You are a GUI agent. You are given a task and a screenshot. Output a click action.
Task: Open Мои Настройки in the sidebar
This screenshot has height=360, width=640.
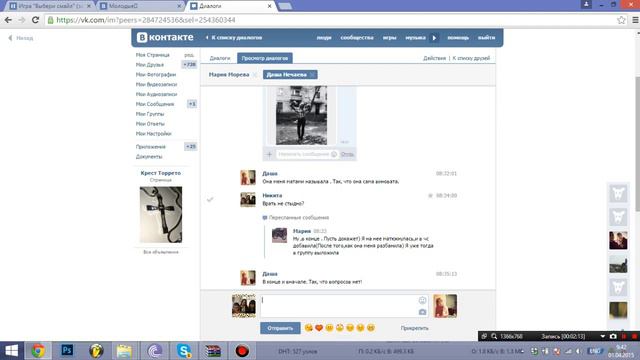(153, 133)
